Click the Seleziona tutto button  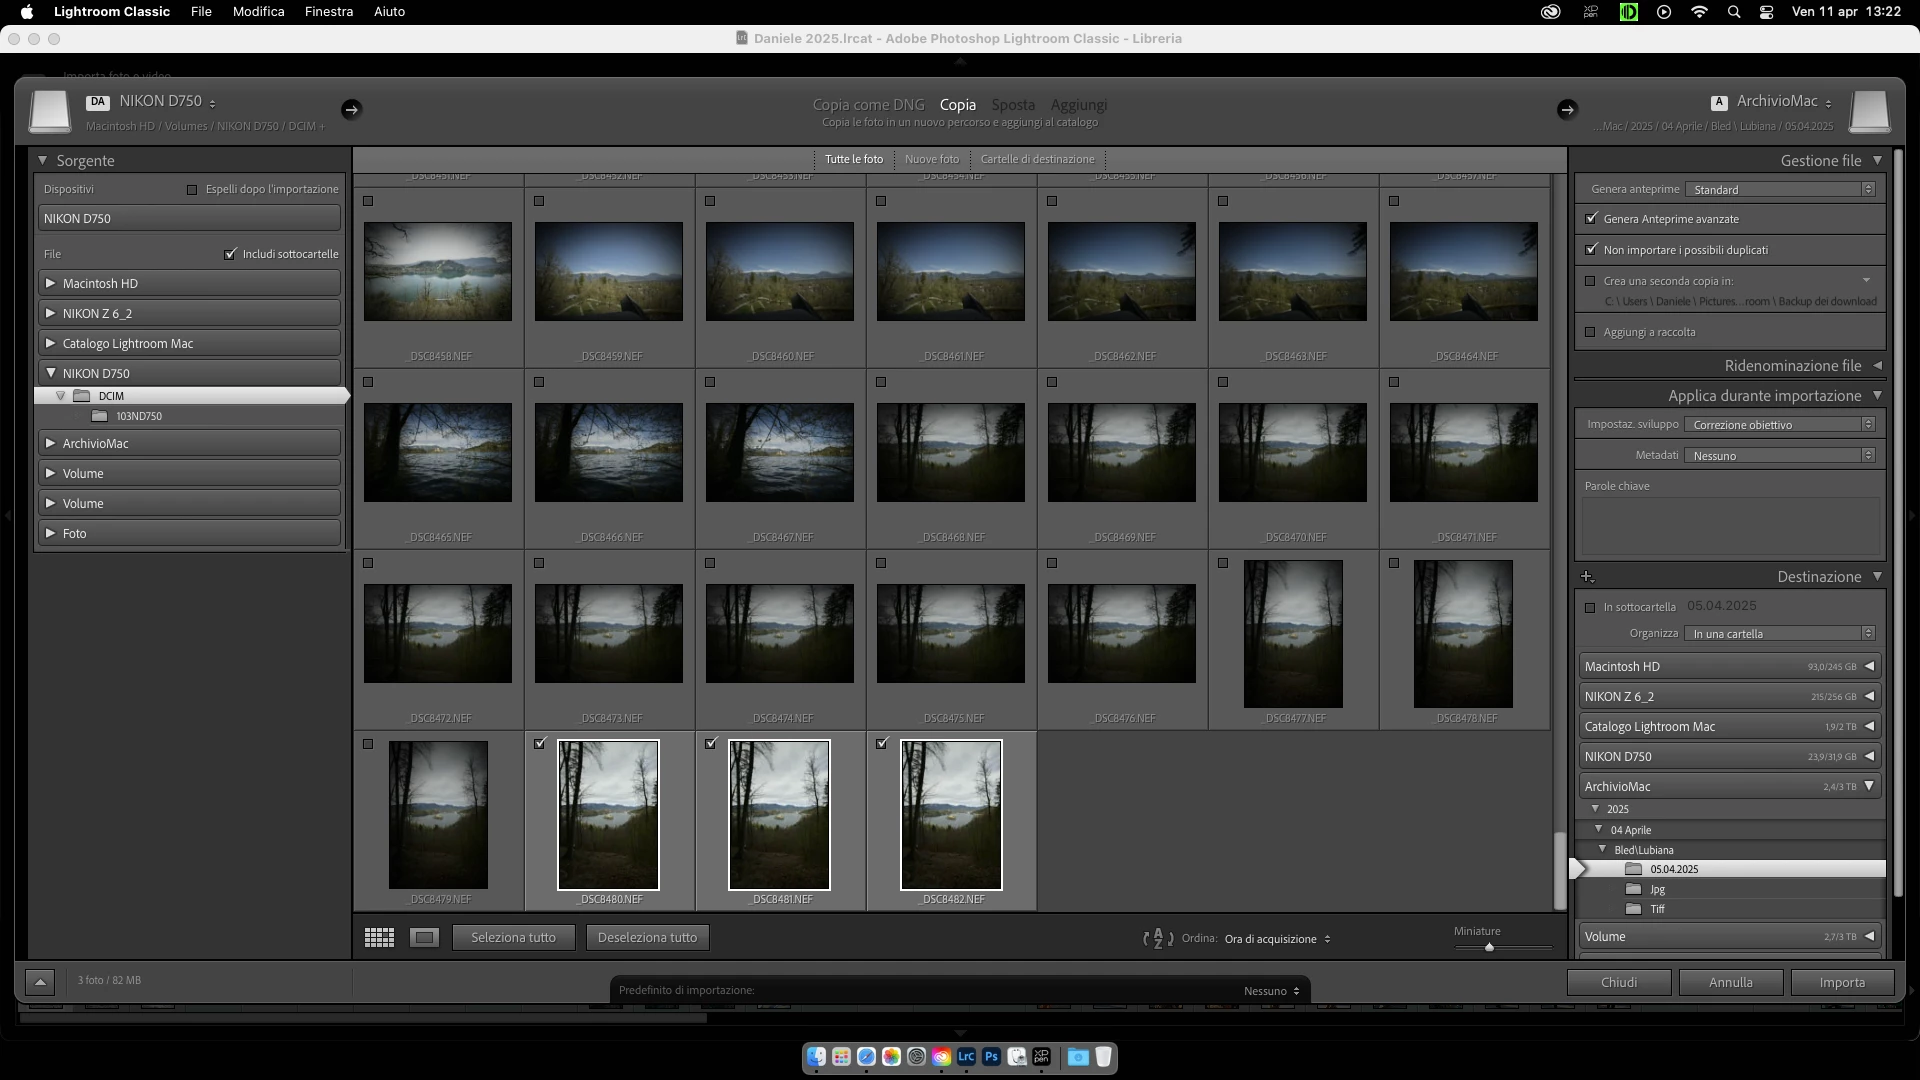click(x=513, y=938)
